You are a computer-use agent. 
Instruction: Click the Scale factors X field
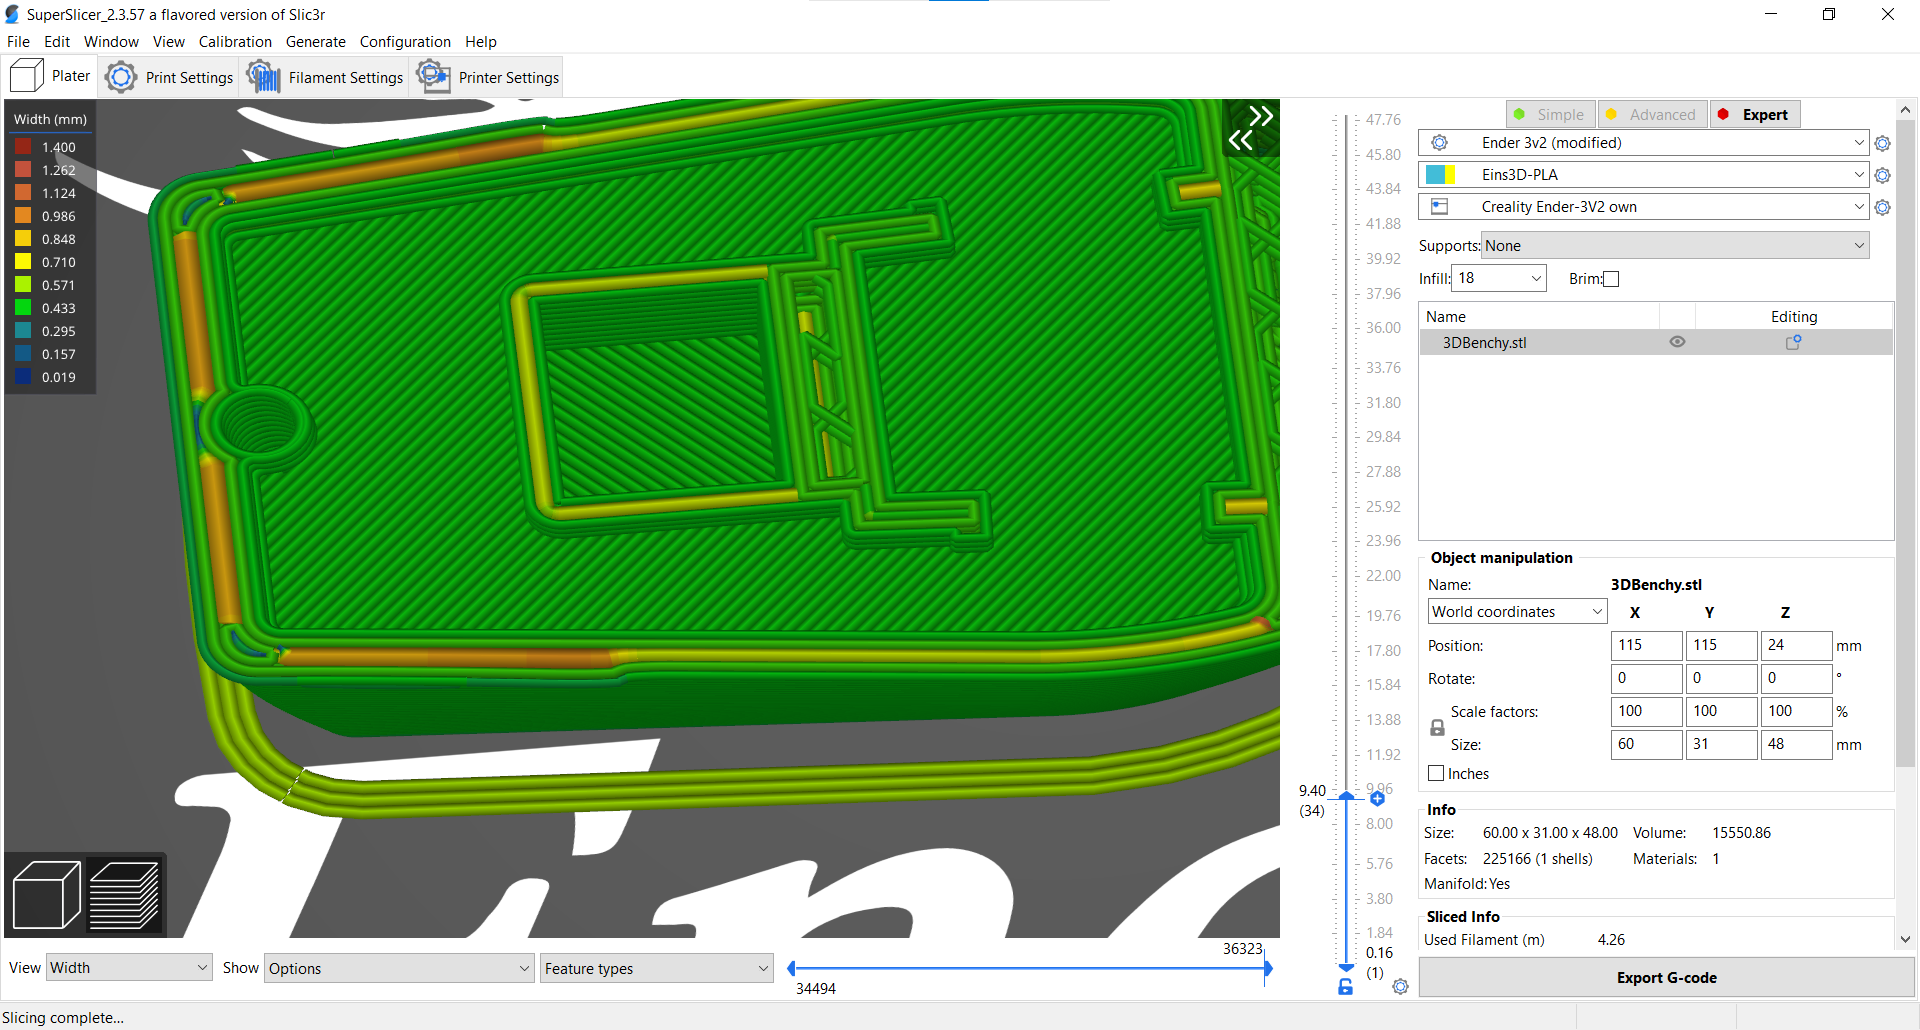[x=1646, y=711]
